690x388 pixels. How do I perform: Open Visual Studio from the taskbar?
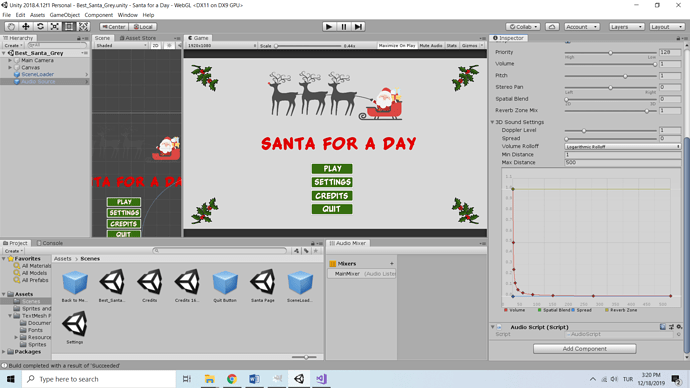[322, 379]
